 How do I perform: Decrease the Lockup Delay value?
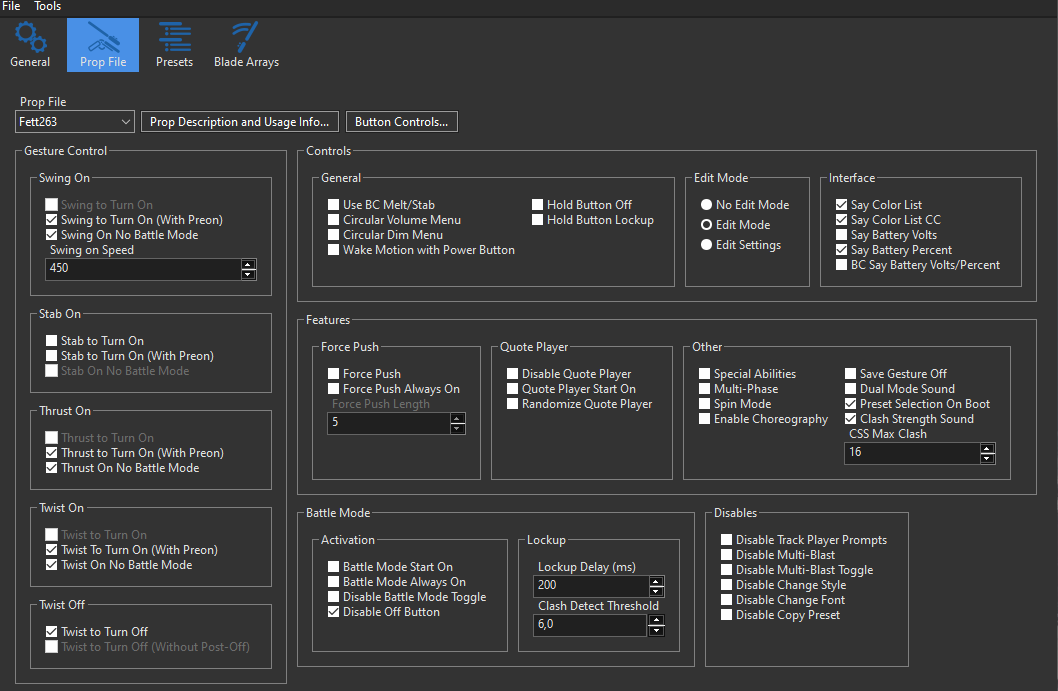(655, 591)
